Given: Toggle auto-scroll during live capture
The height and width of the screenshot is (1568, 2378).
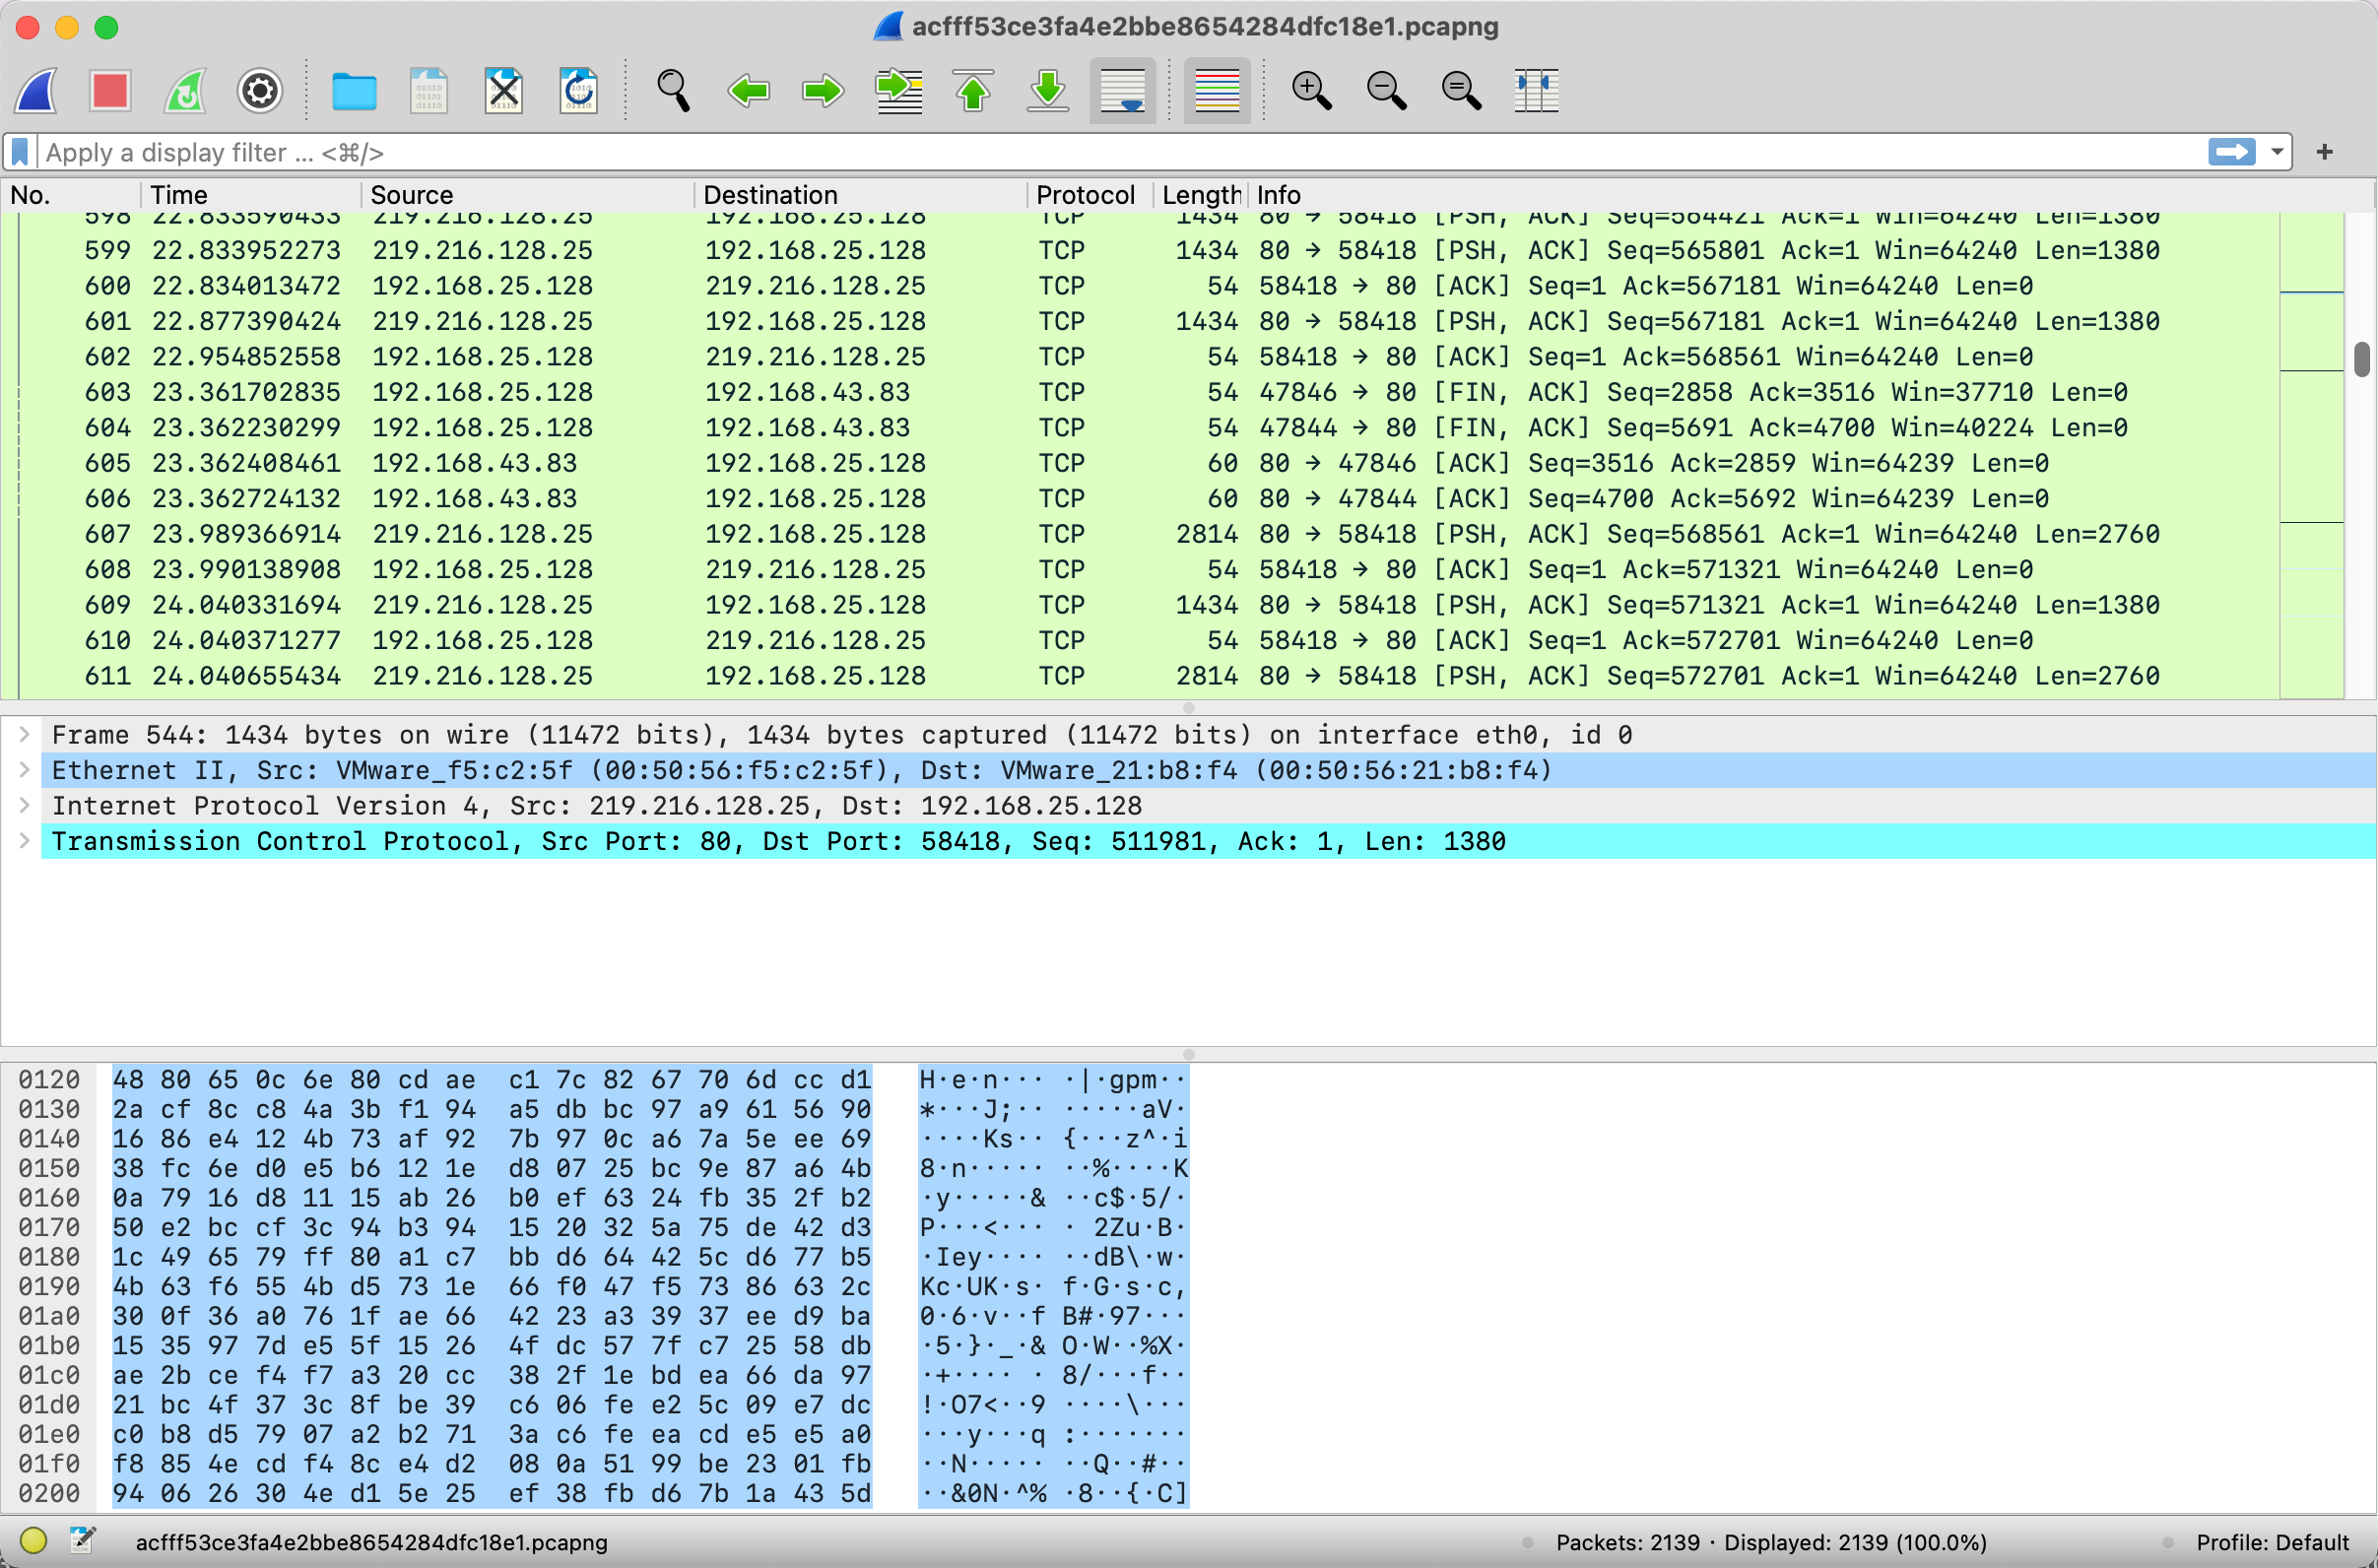Looking at the screenshot, I should [1122, 91].
